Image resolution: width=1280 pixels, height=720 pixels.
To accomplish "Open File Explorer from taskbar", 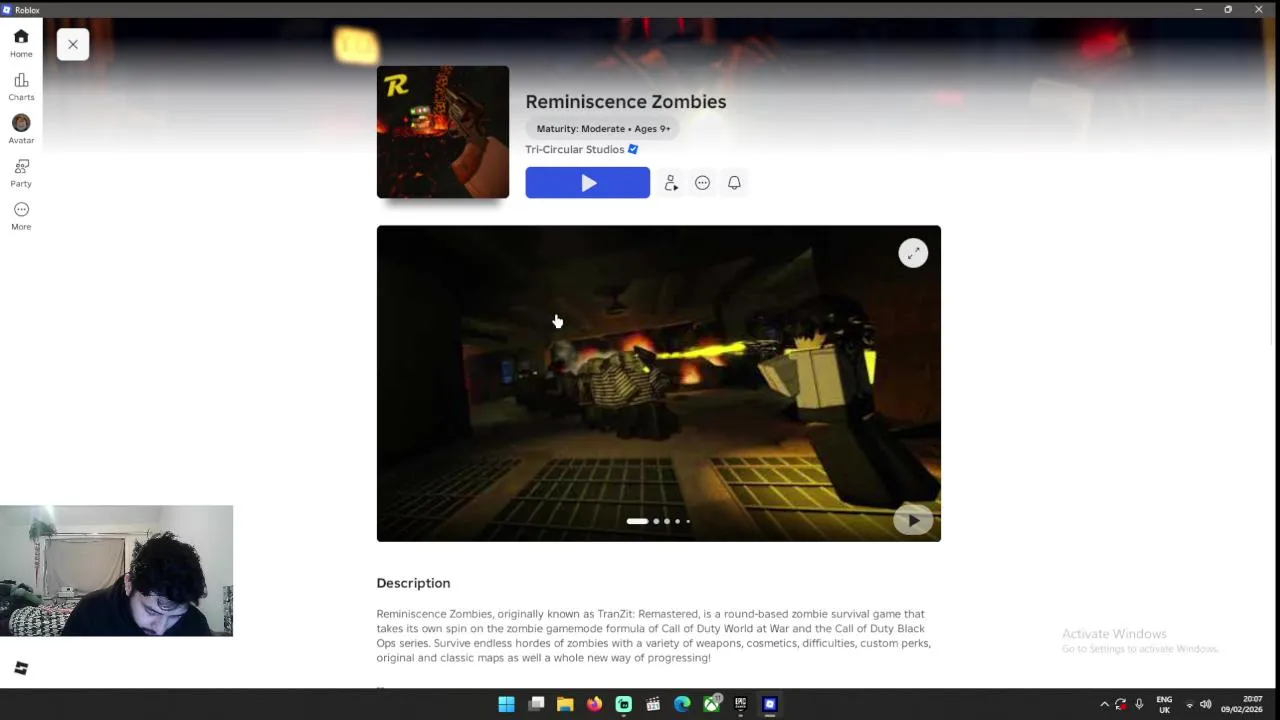I will pyautogui.click(x=565, y=704).
